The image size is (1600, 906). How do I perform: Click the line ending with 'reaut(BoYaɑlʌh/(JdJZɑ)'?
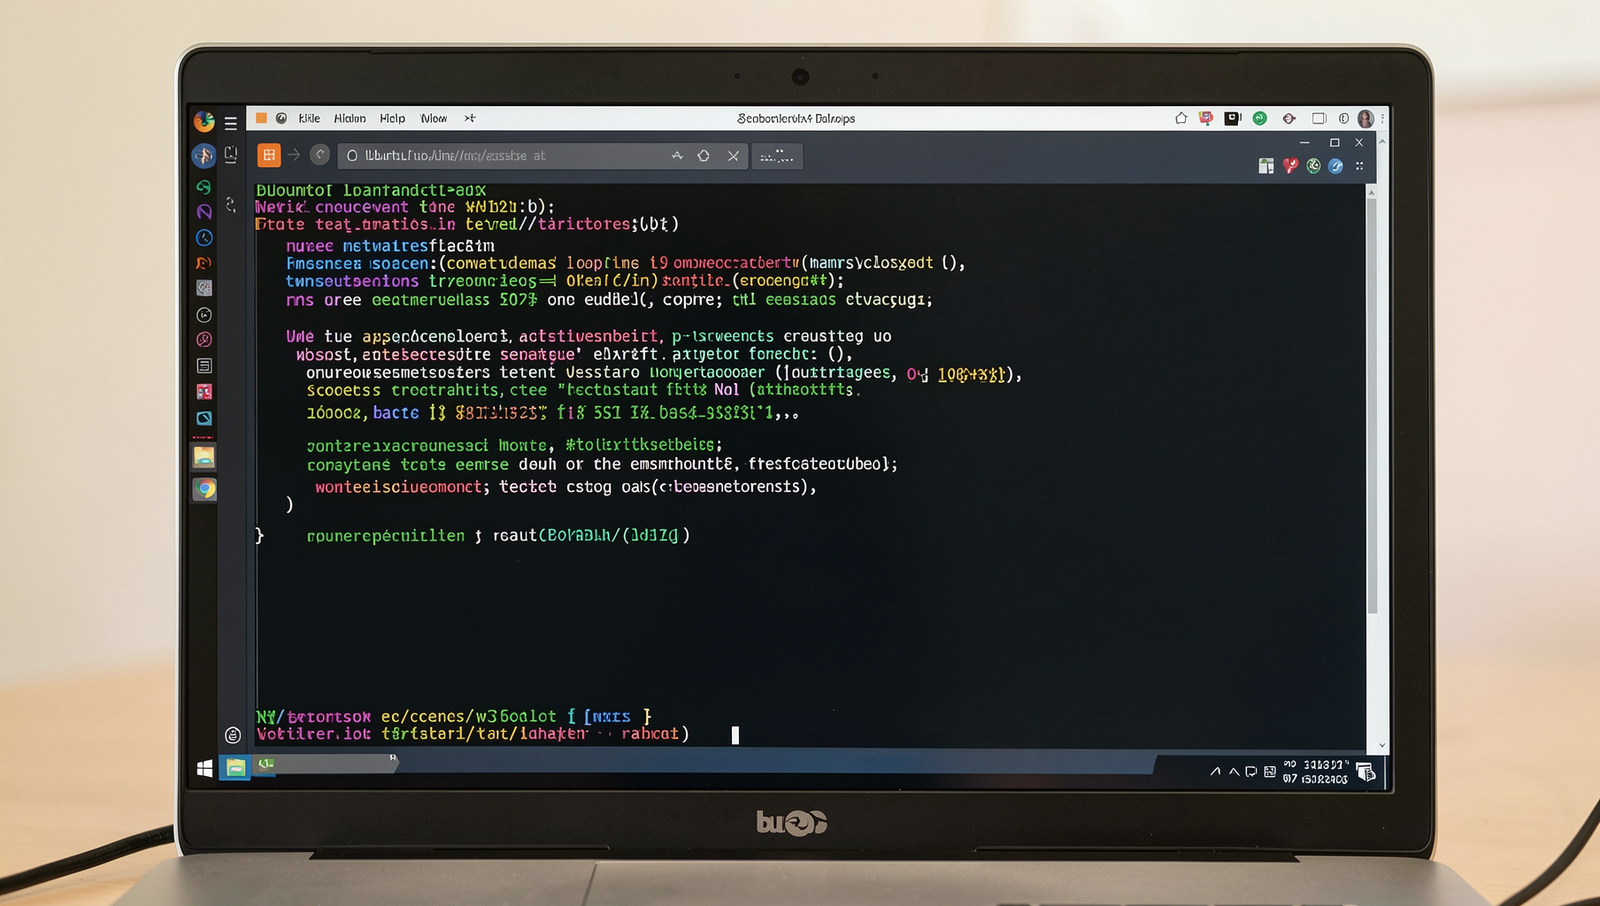498,536
